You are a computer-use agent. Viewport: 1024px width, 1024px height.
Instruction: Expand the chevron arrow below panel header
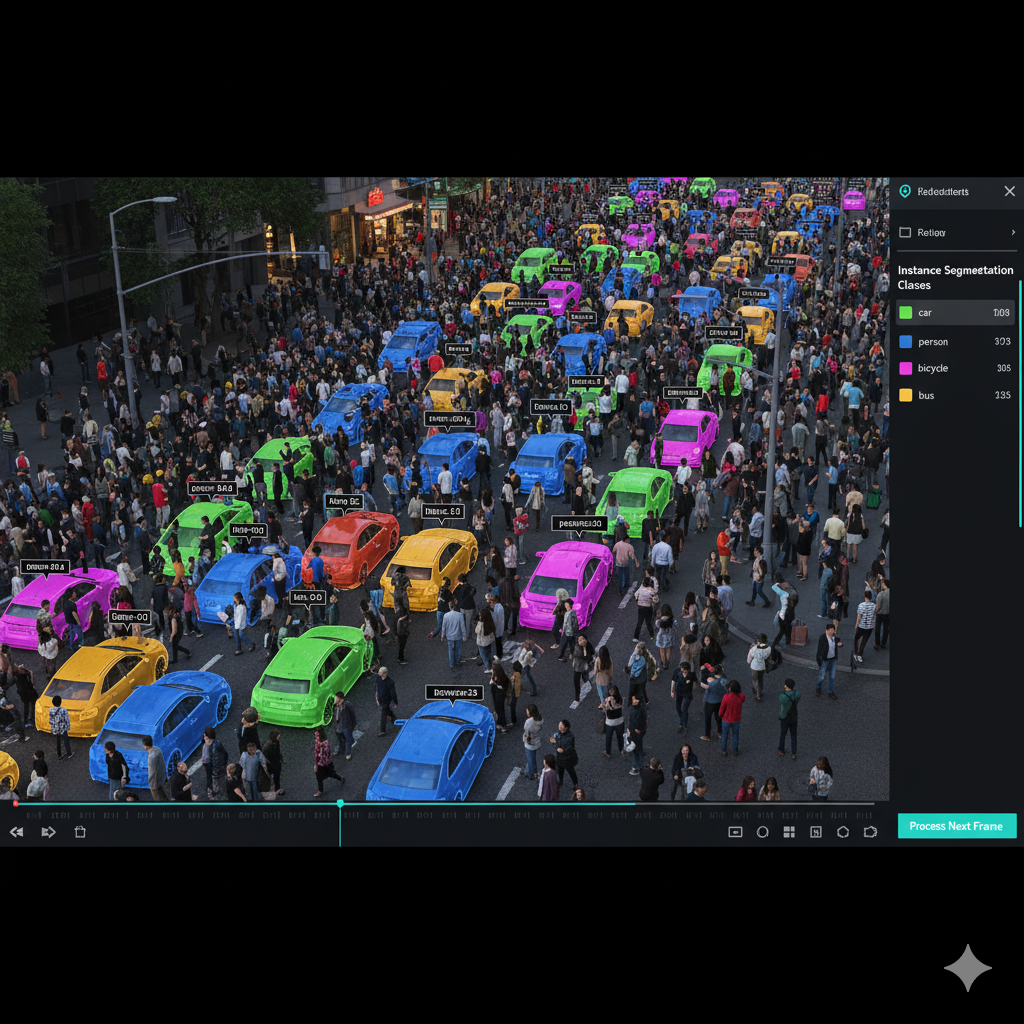(x=1012, y=233)
